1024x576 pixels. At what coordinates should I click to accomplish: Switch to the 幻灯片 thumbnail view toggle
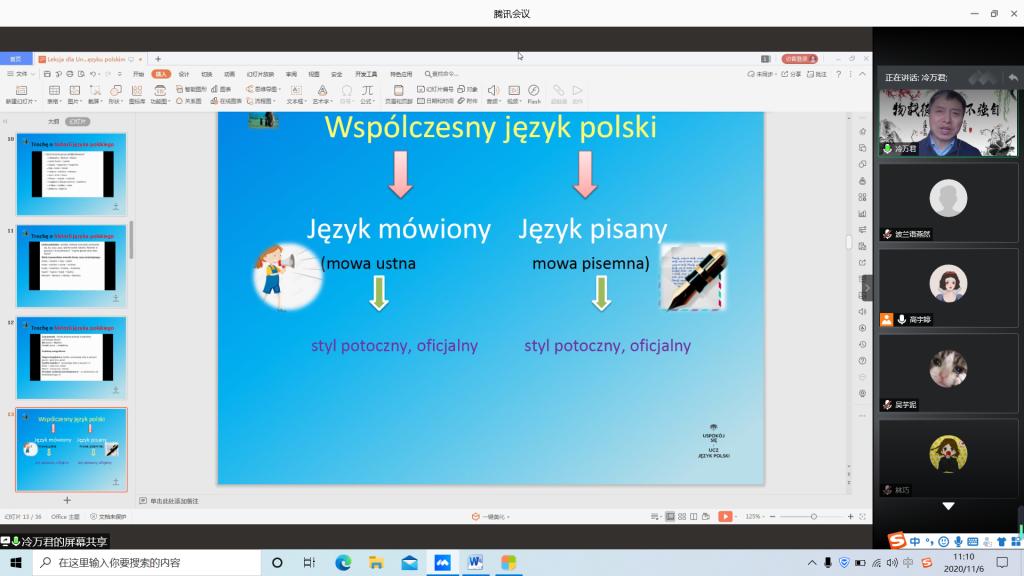tap(77, 121)
